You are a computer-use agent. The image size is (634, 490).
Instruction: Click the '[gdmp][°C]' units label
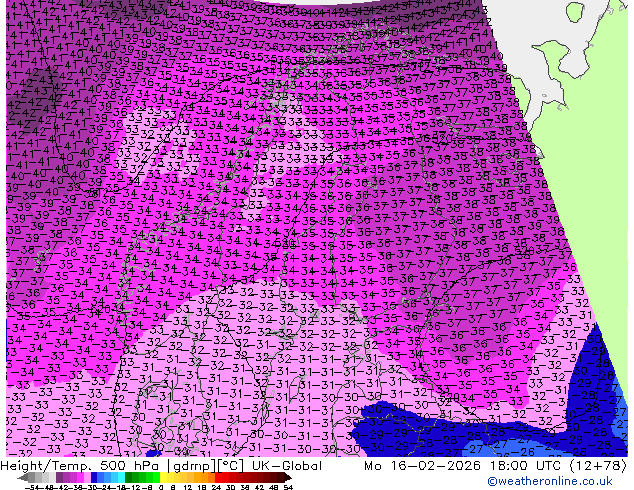[205, 466]
